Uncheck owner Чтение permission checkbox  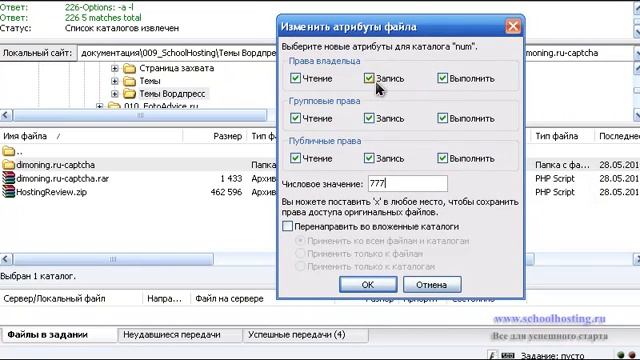(x=295, y=78)
